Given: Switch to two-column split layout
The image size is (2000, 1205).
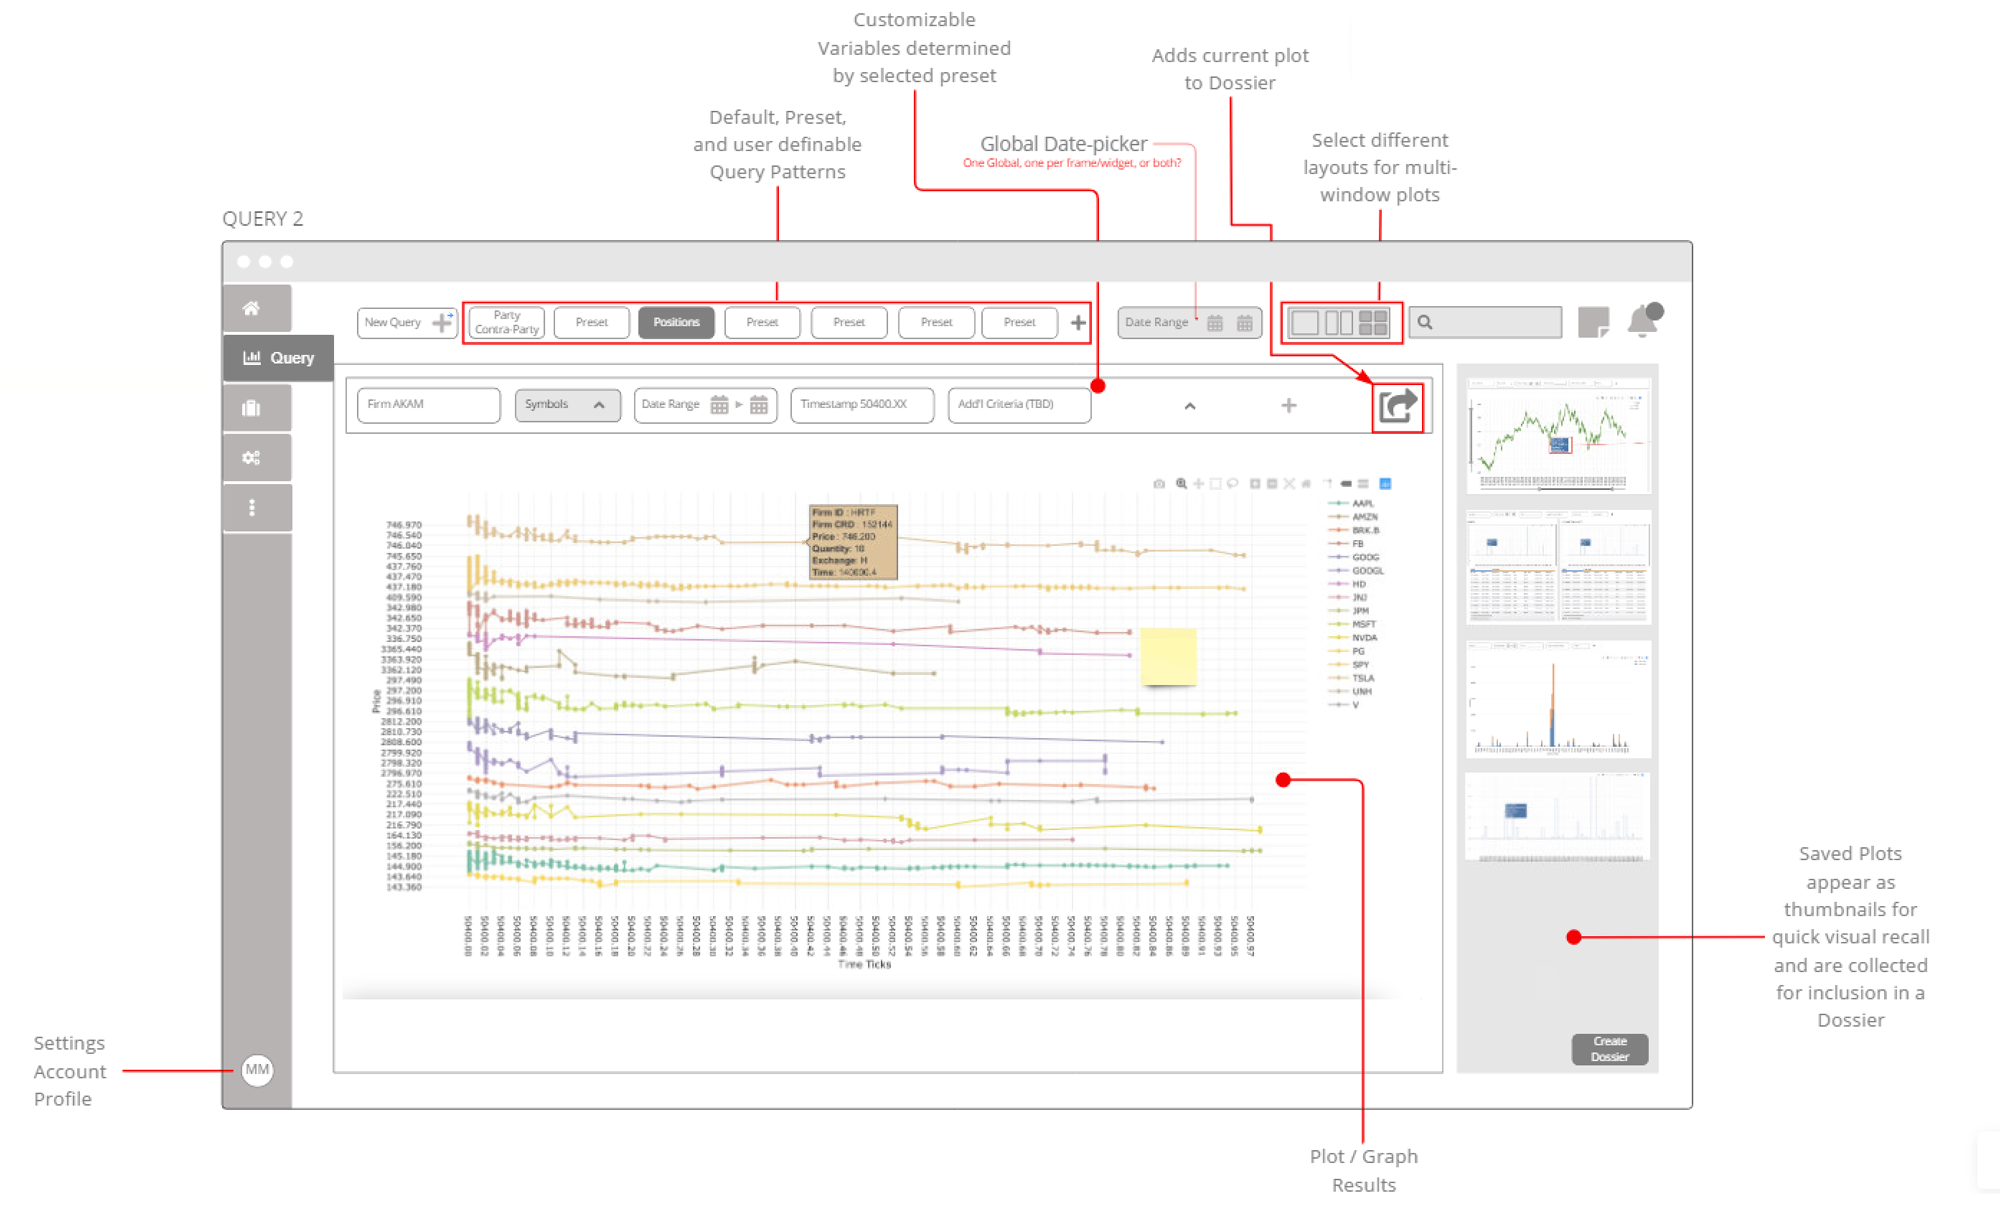Looking at the screenshot, I should (x=1339, y=322).
